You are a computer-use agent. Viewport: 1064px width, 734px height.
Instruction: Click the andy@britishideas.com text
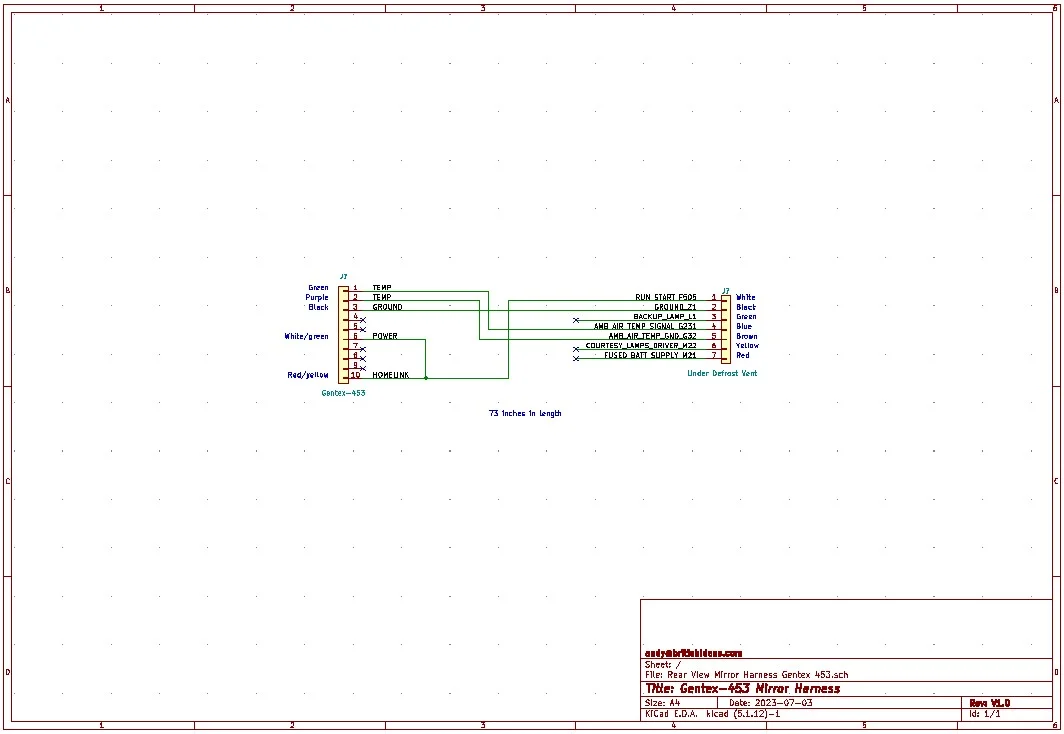(694, 653)
